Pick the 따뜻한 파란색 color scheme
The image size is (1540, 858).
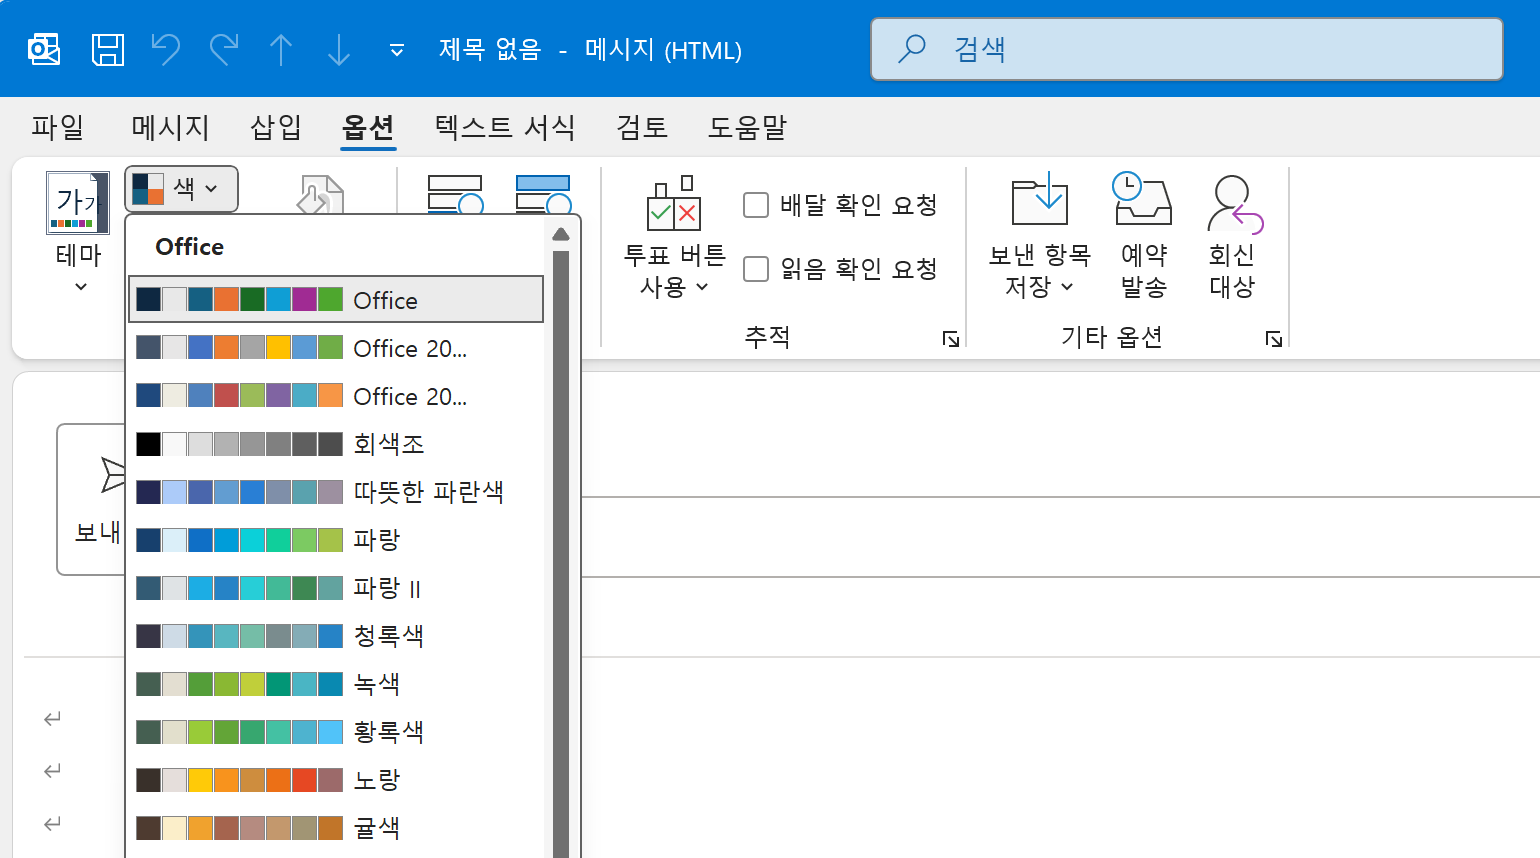336,491
